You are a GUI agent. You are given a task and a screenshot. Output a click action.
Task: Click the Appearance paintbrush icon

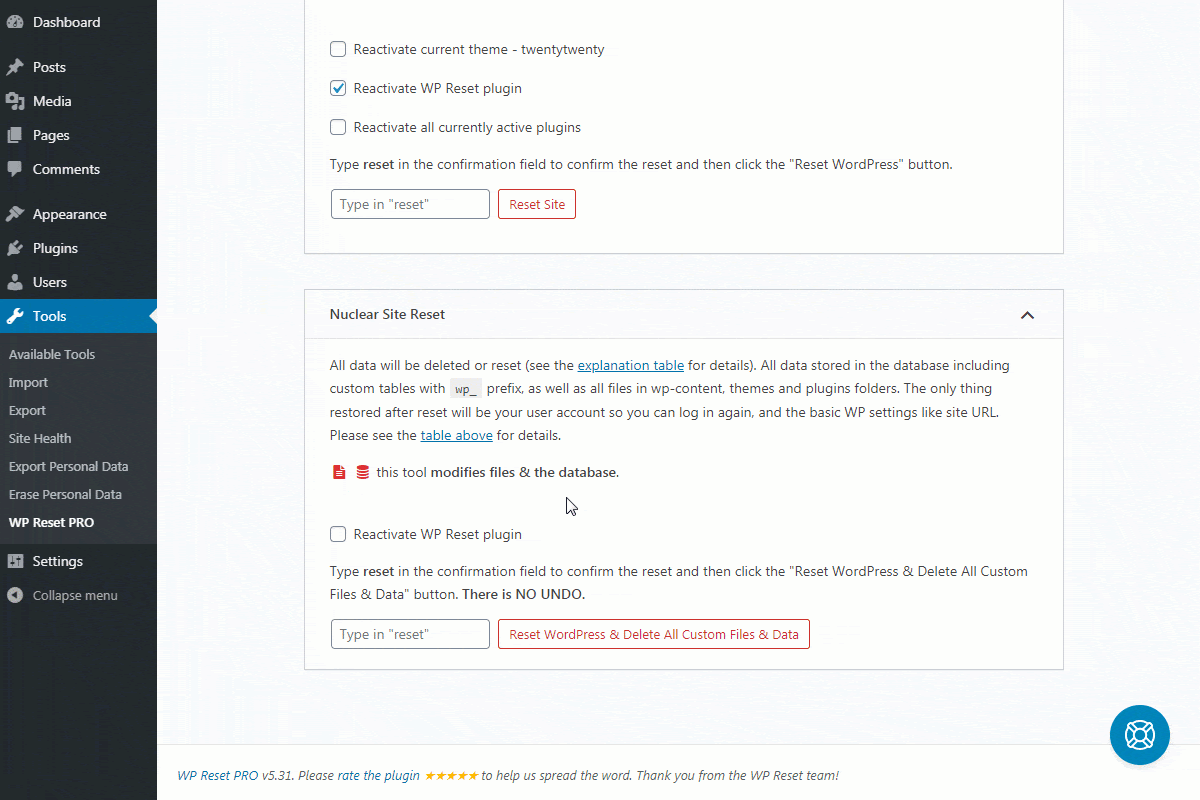pyautogui.click(x=15, y=214)
